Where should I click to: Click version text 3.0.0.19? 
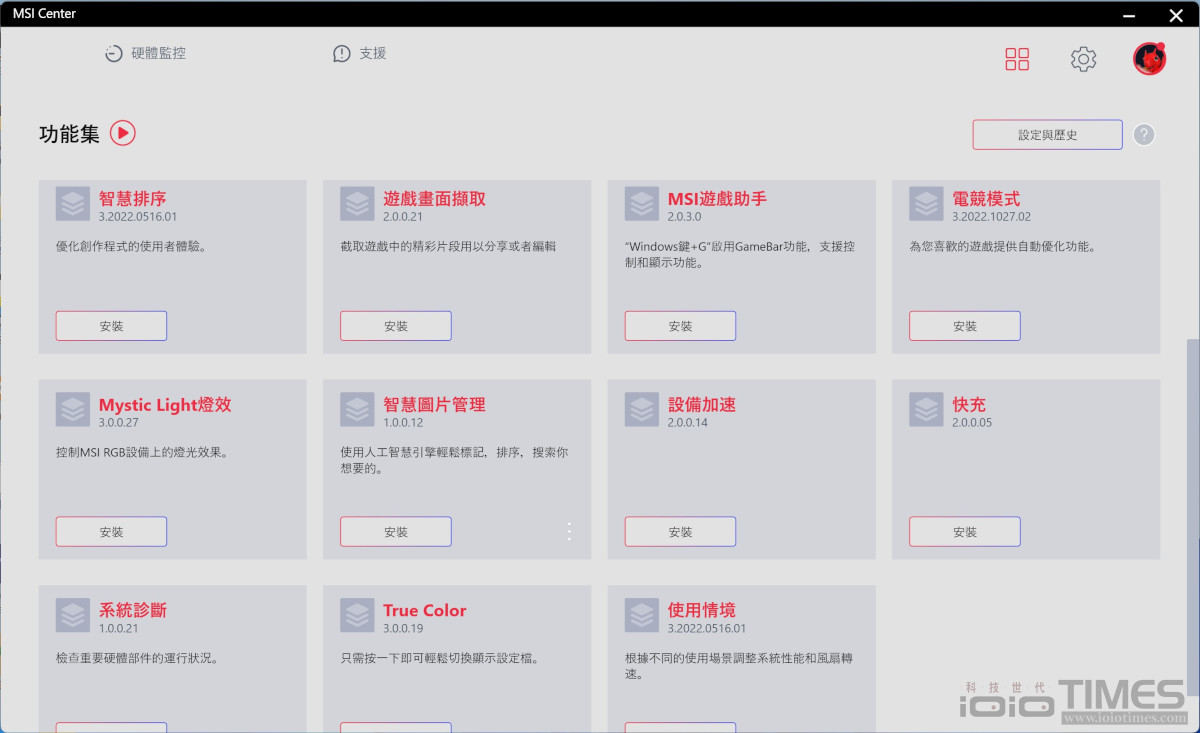(x=403, y=628)
